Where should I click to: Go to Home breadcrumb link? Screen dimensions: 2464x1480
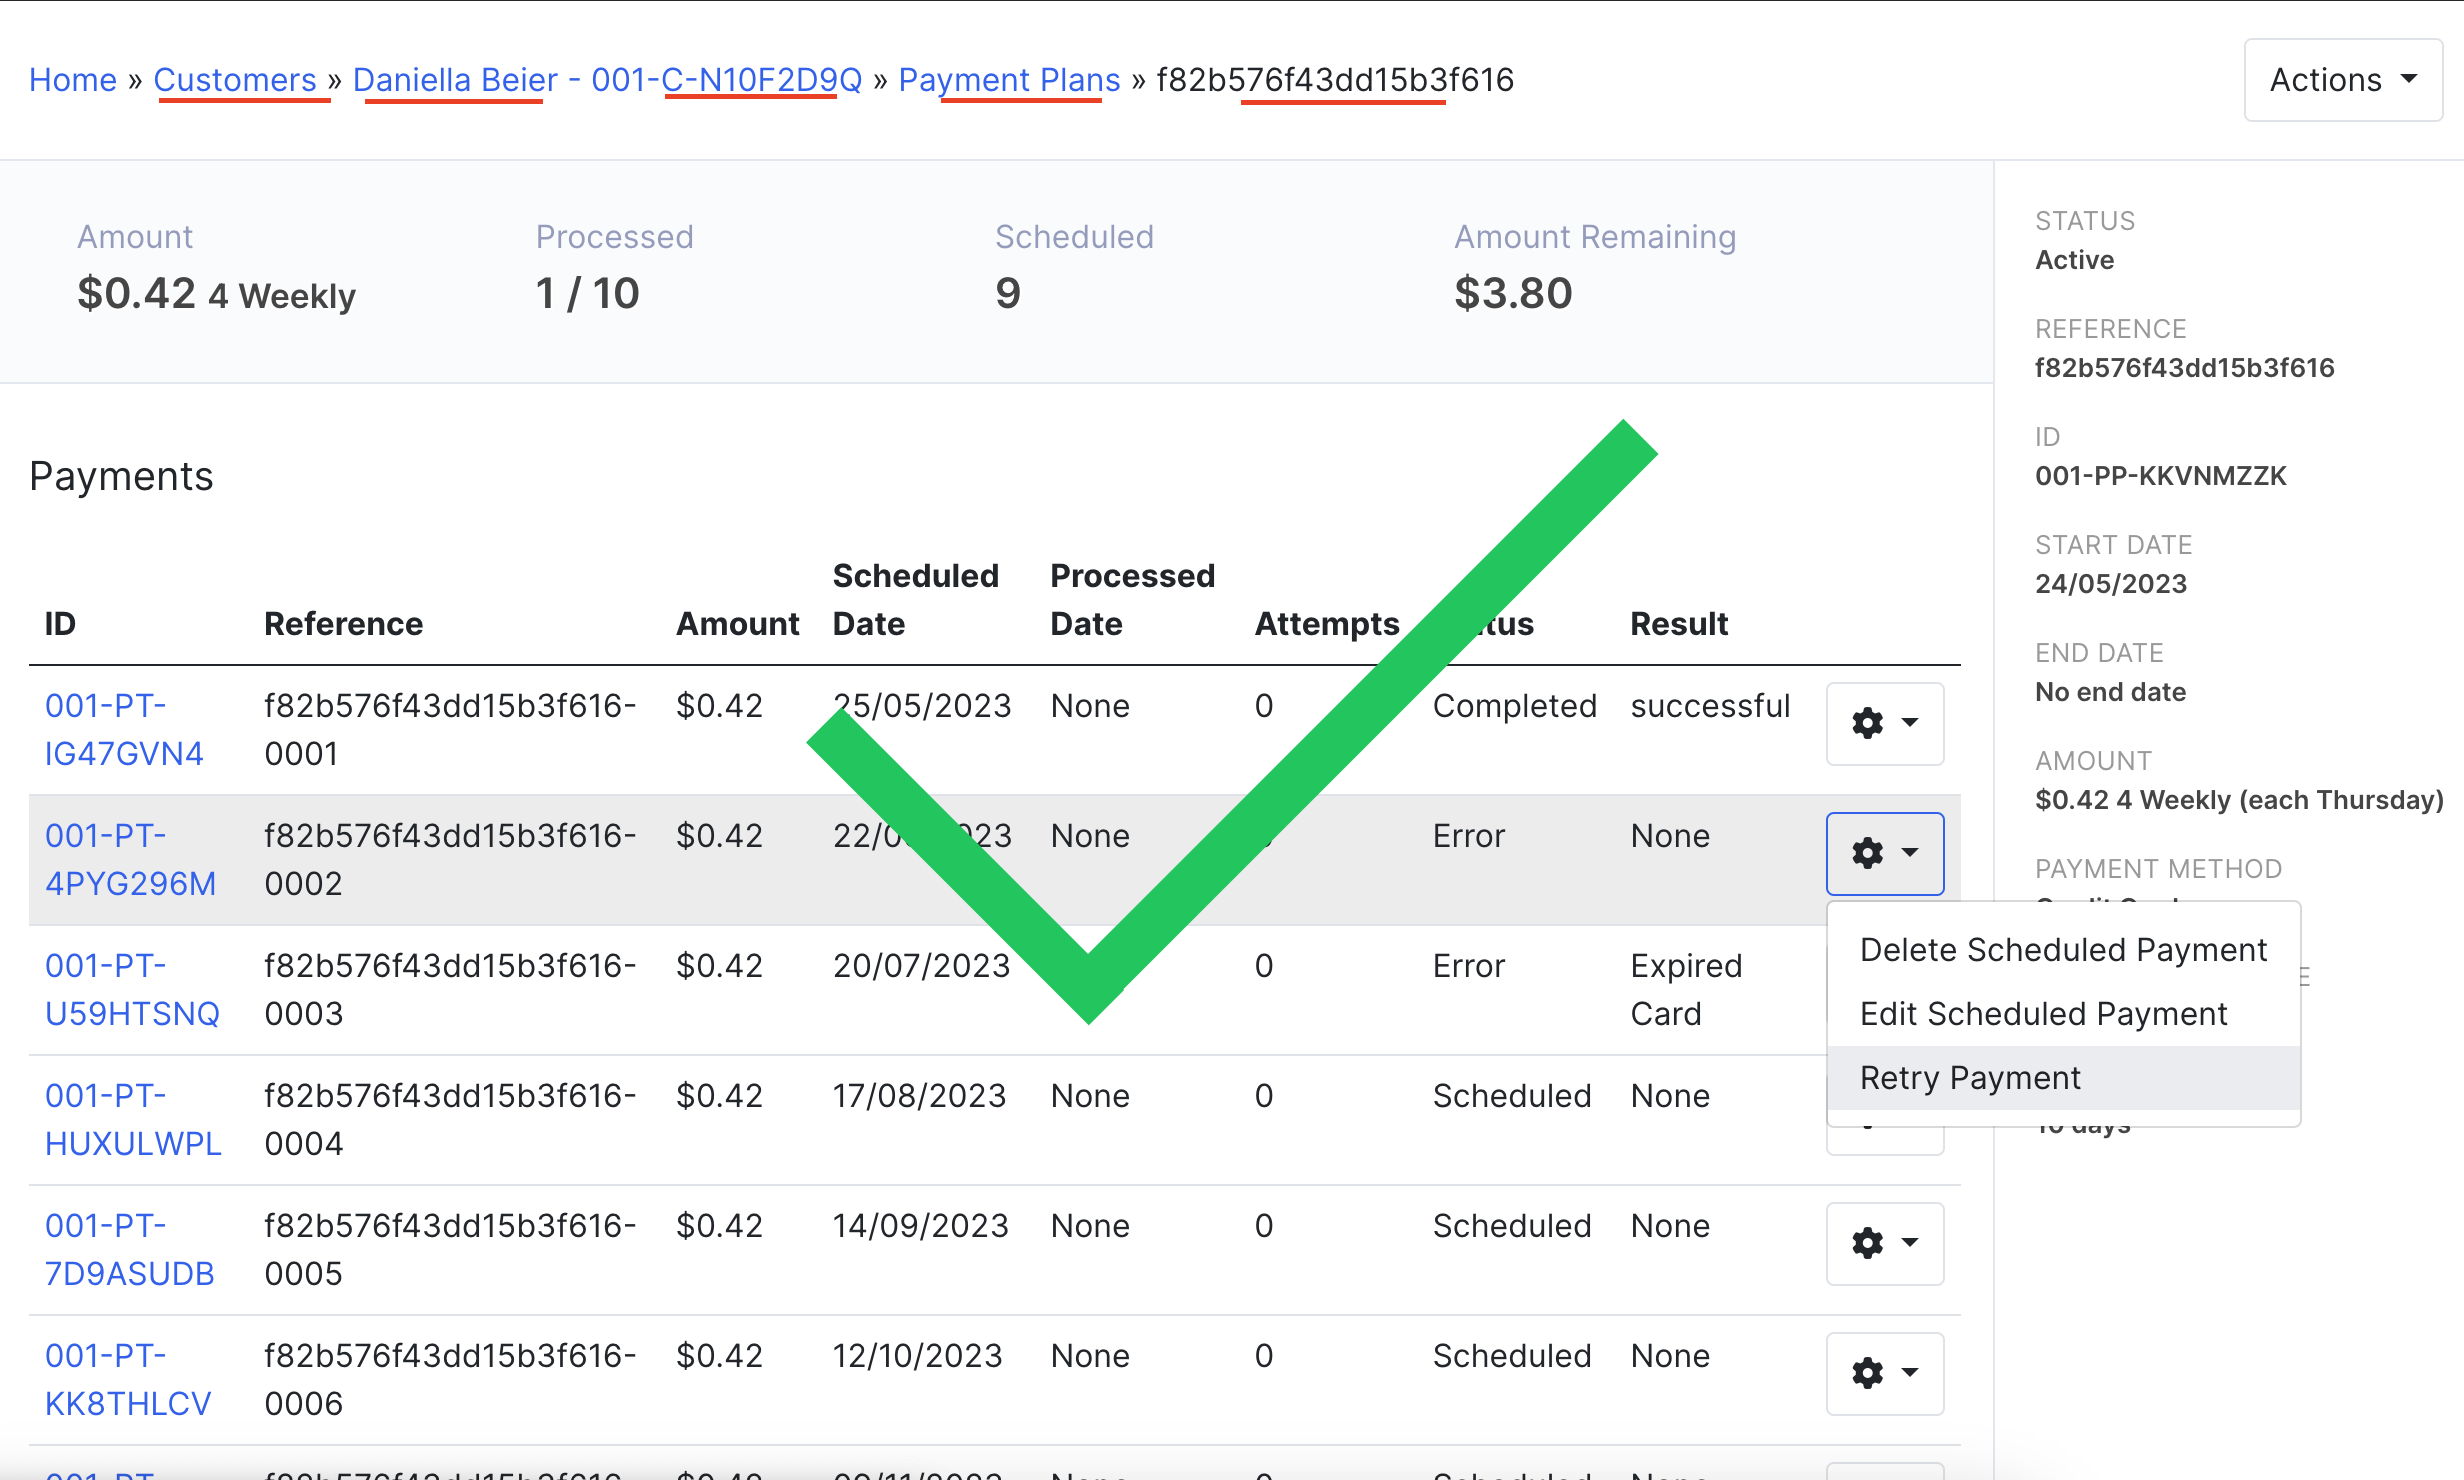click(x=73, y=80)
